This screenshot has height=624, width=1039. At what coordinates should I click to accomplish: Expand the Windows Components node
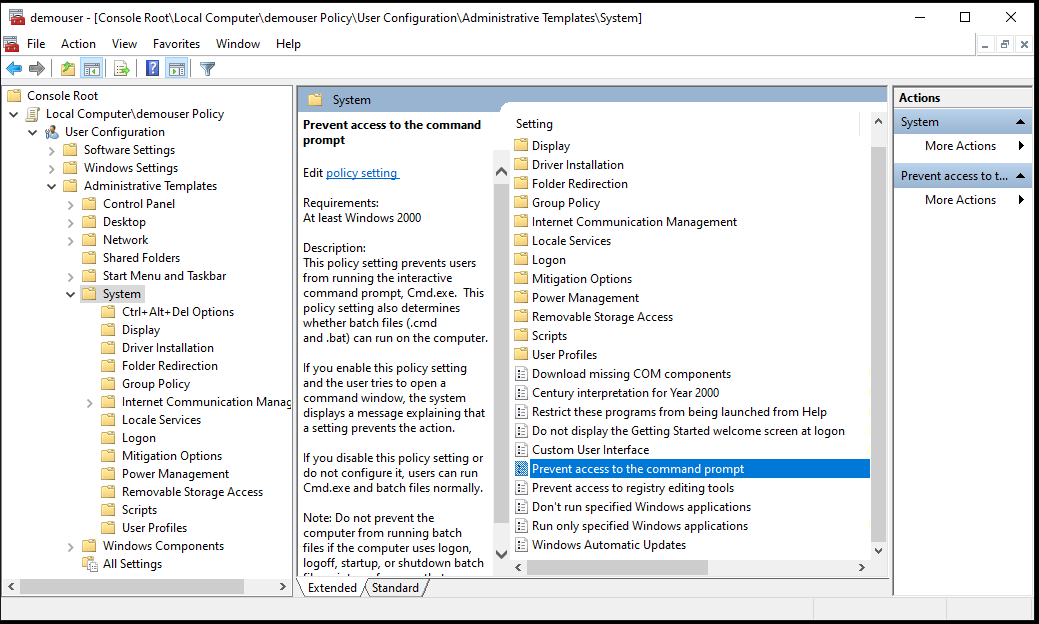pyautogui.click(x=70, y=546)
